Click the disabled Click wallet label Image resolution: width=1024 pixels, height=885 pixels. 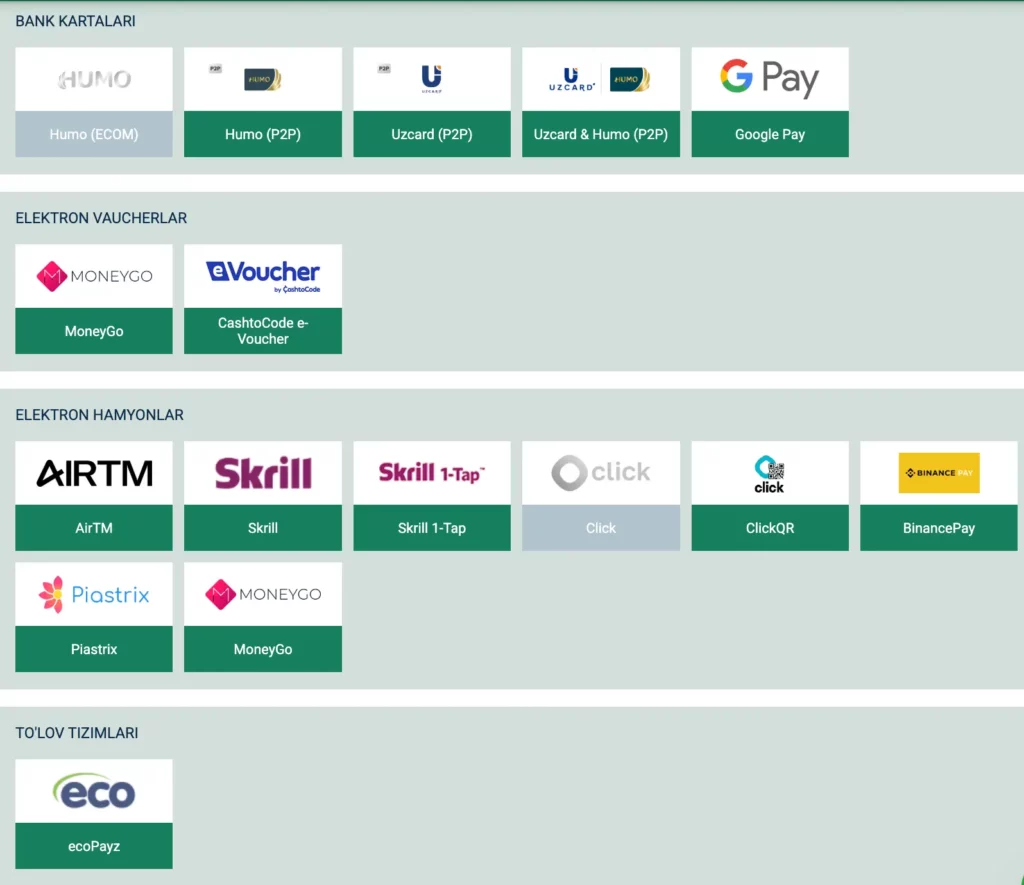point(600,528)
